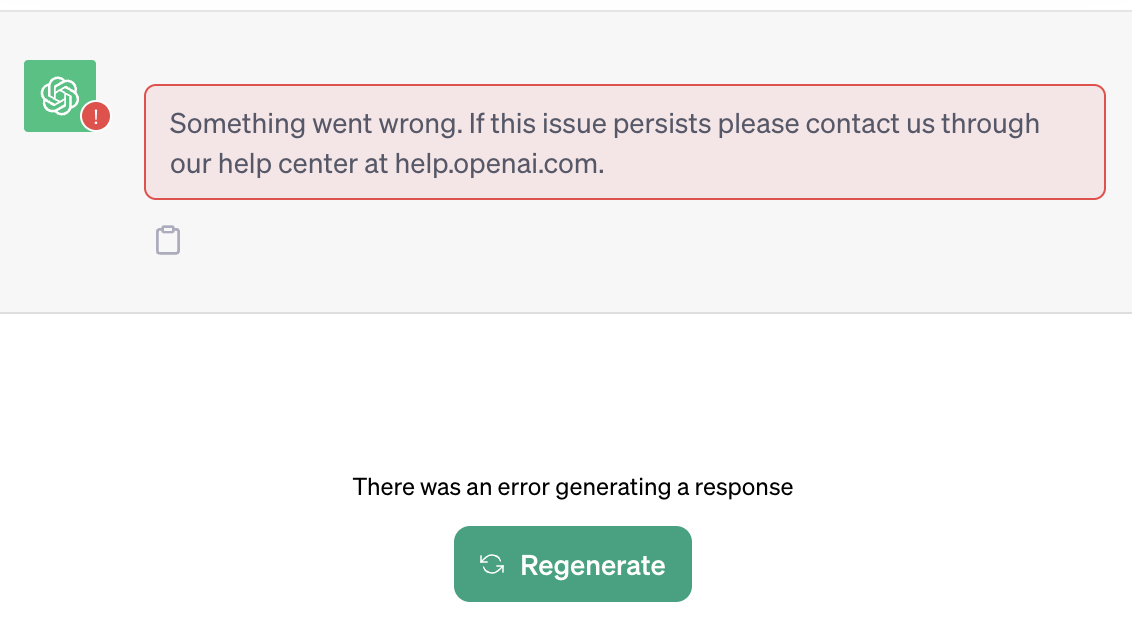1132x626 pixels.
Task: Click the circular arrows regenerate icon
Action: tap(492, 564)
